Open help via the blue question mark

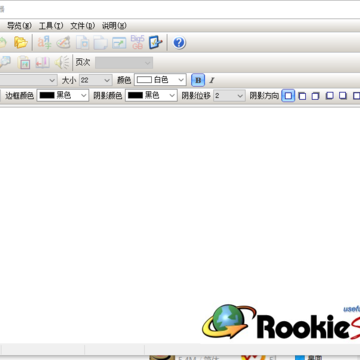coord(179,43)
